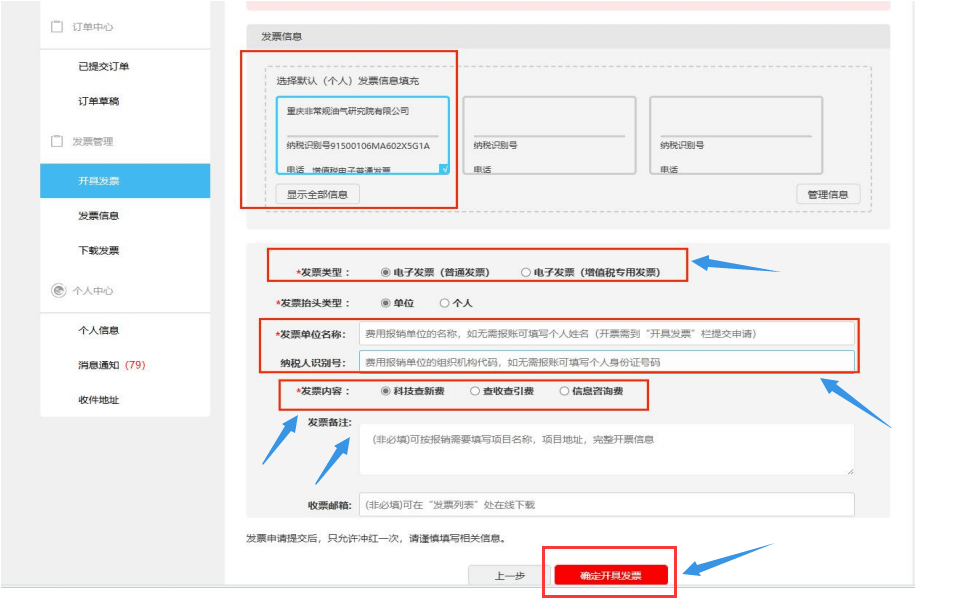Click the 订单中心 section icon
Image resolution: width=959 pixels, height=602 pixels.
[x=57, y=27]
